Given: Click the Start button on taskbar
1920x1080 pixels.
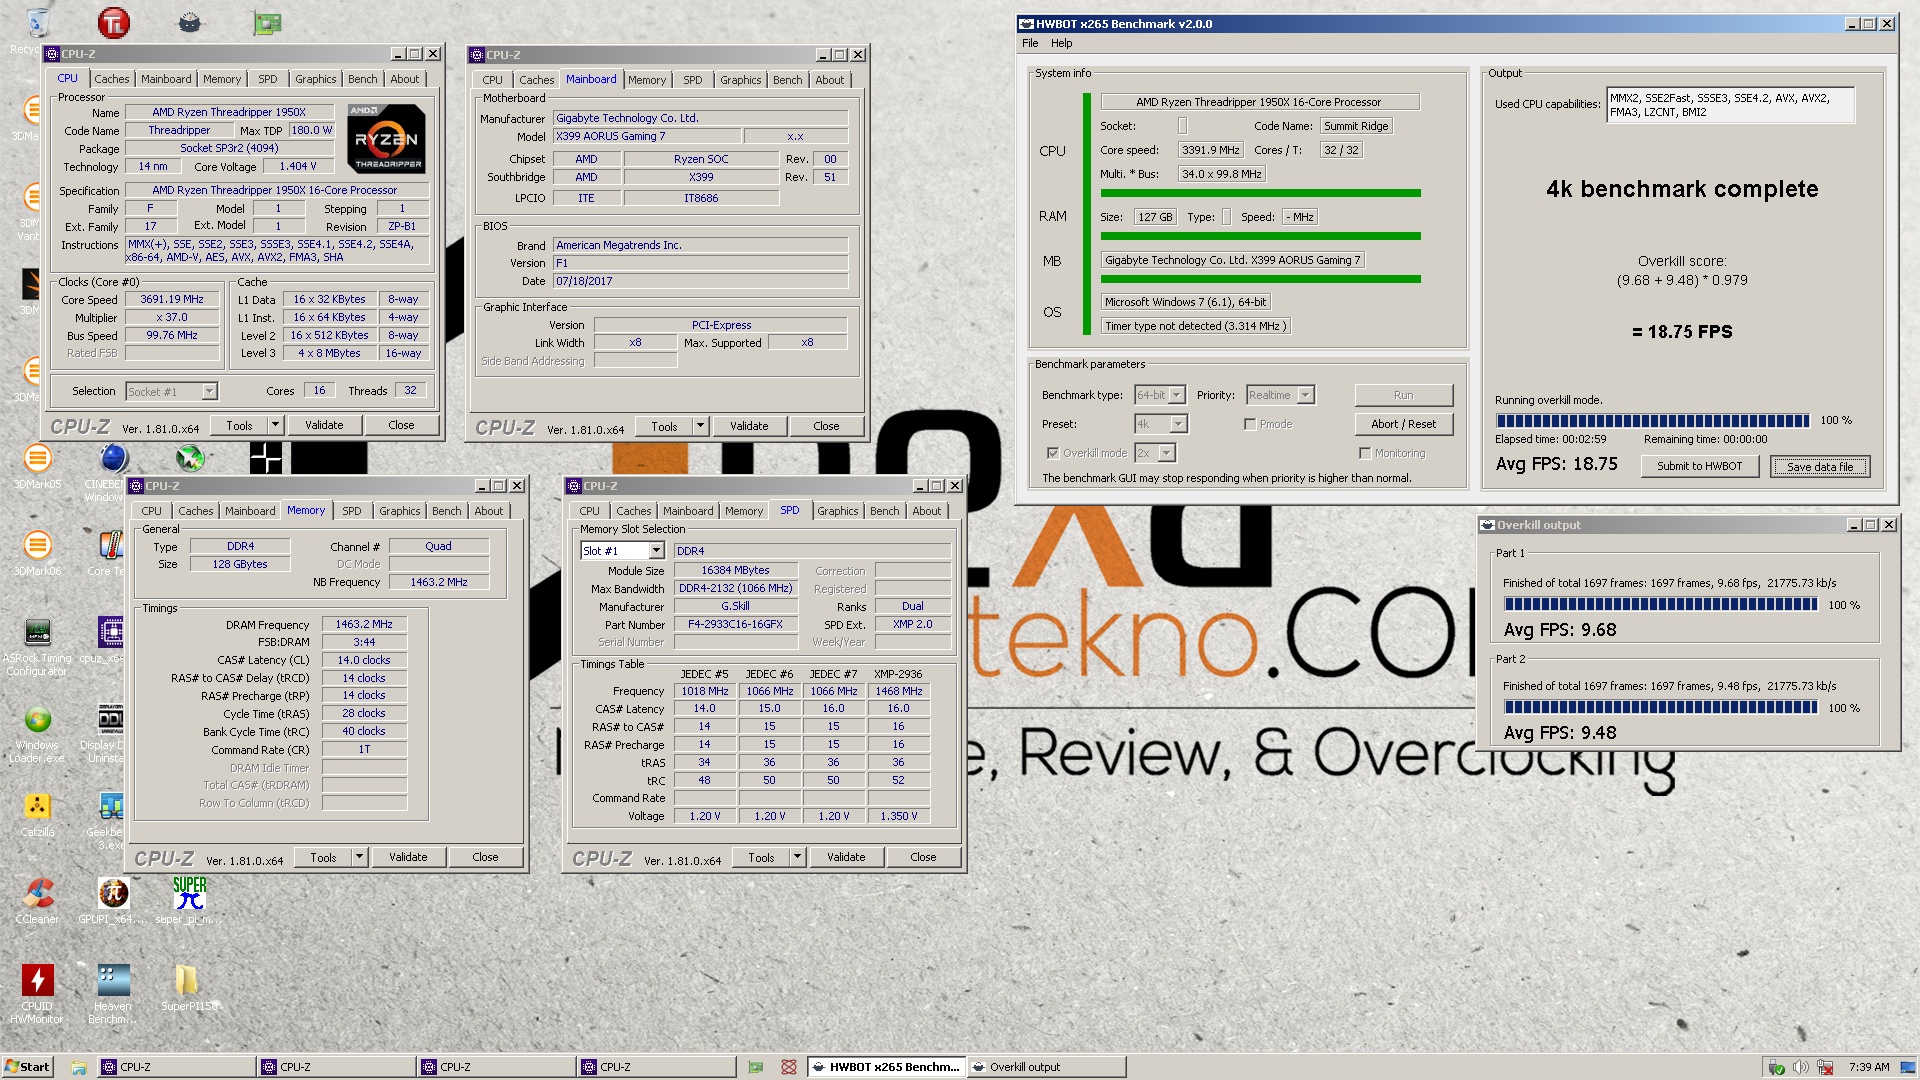Looking at the screenshot, I should coord(27,1067).
